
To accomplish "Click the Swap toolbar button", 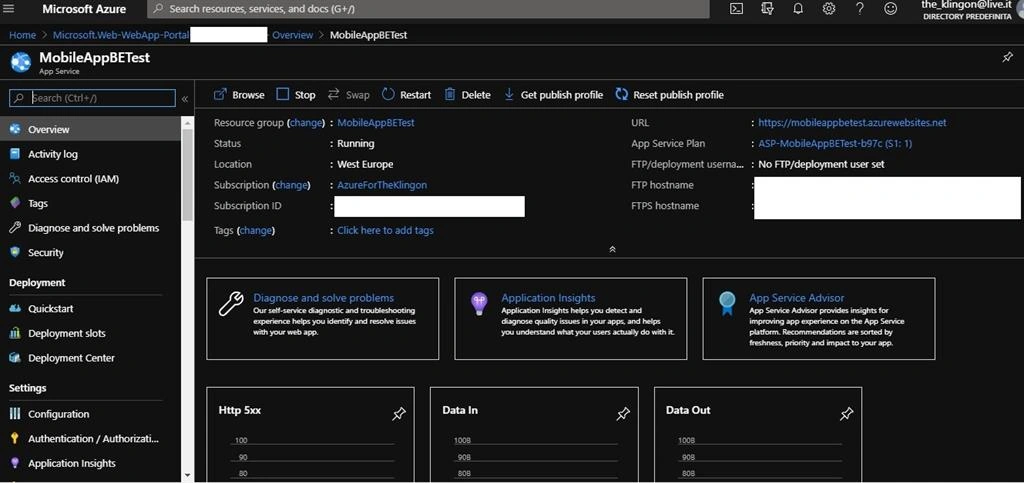I will [x=349, y=95].
